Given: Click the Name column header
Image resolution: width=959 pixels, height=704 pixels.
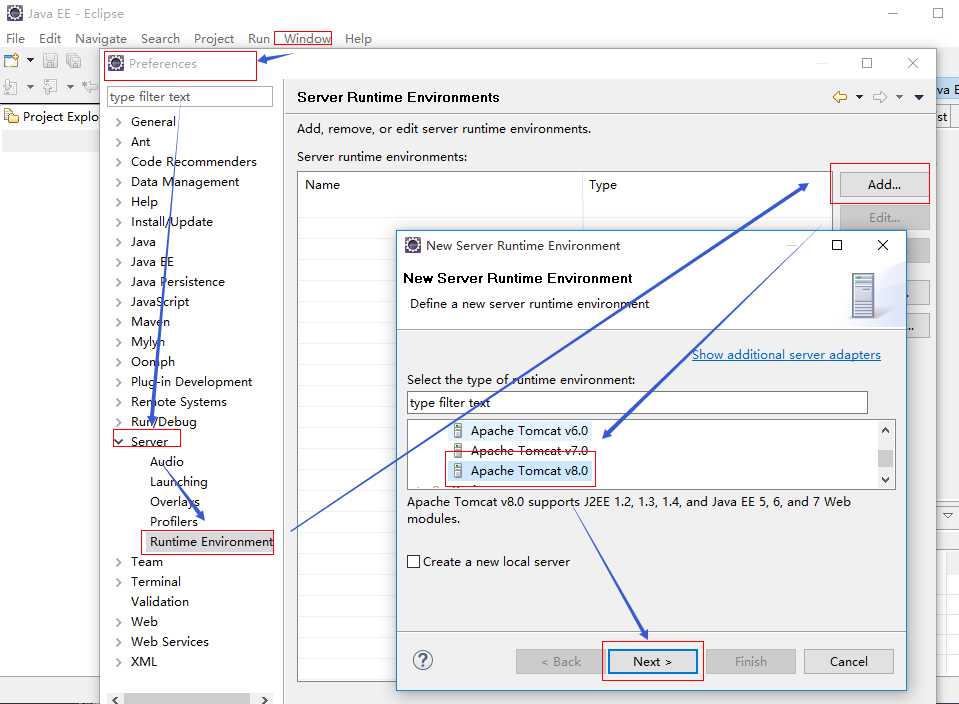Looking at the screenshot, I should (440, 185).
